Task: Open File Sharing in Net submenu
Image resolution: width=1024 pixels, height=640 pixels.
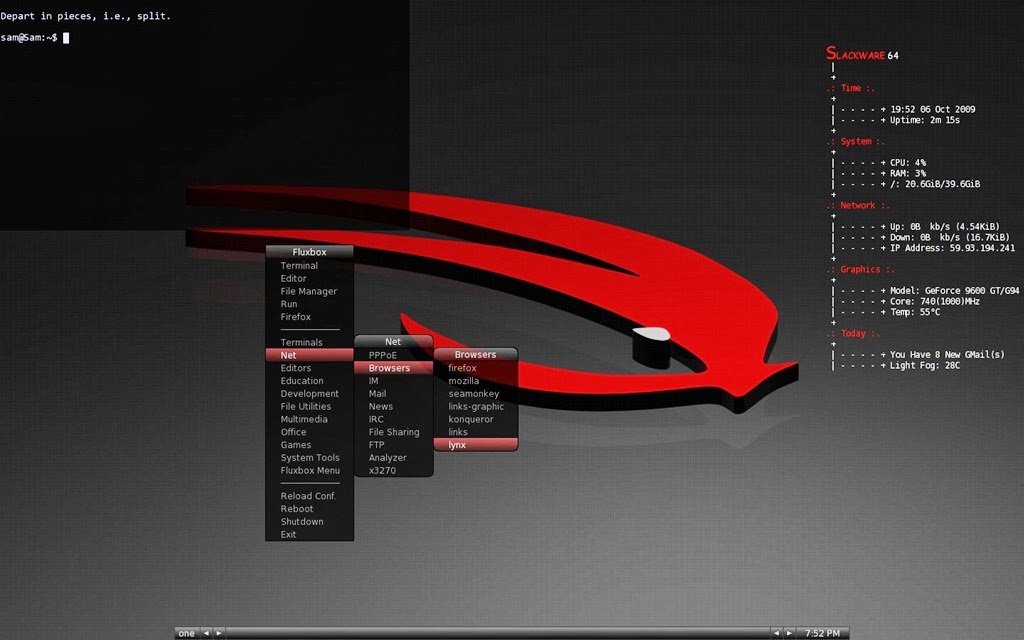Action: [x=394, y=432]
